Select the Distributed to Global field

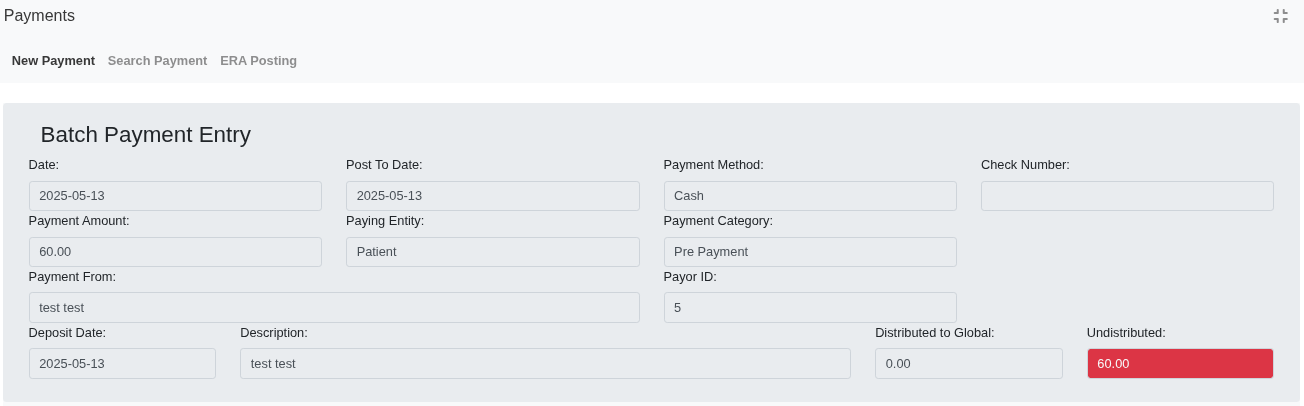click(x=968, y=363)
